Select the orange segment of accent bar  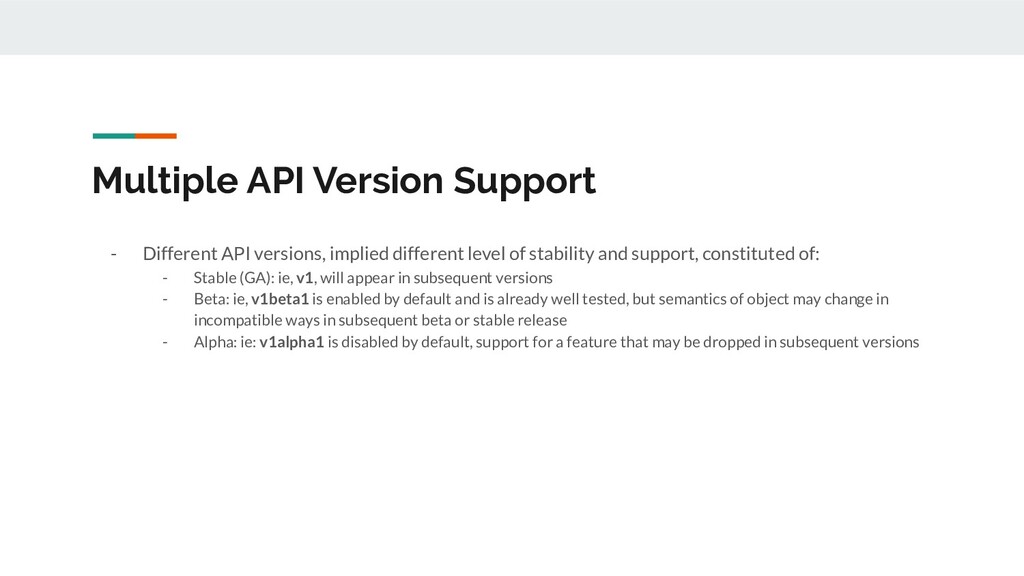click(156, 136)
